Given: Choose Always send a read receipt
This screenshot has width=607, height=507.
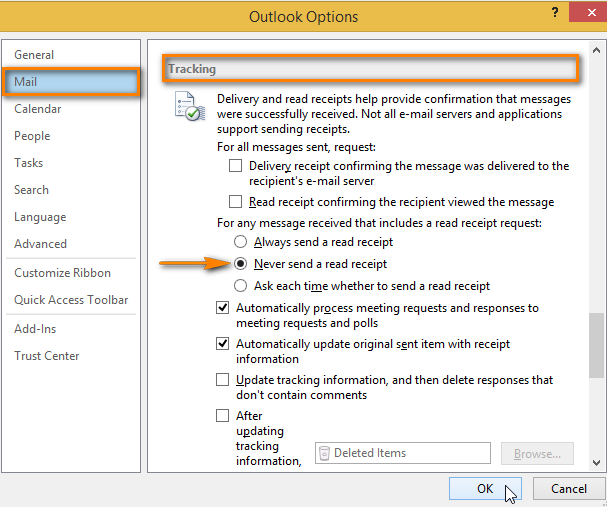Looking at the screenshot, I should [x=240, y=242].
